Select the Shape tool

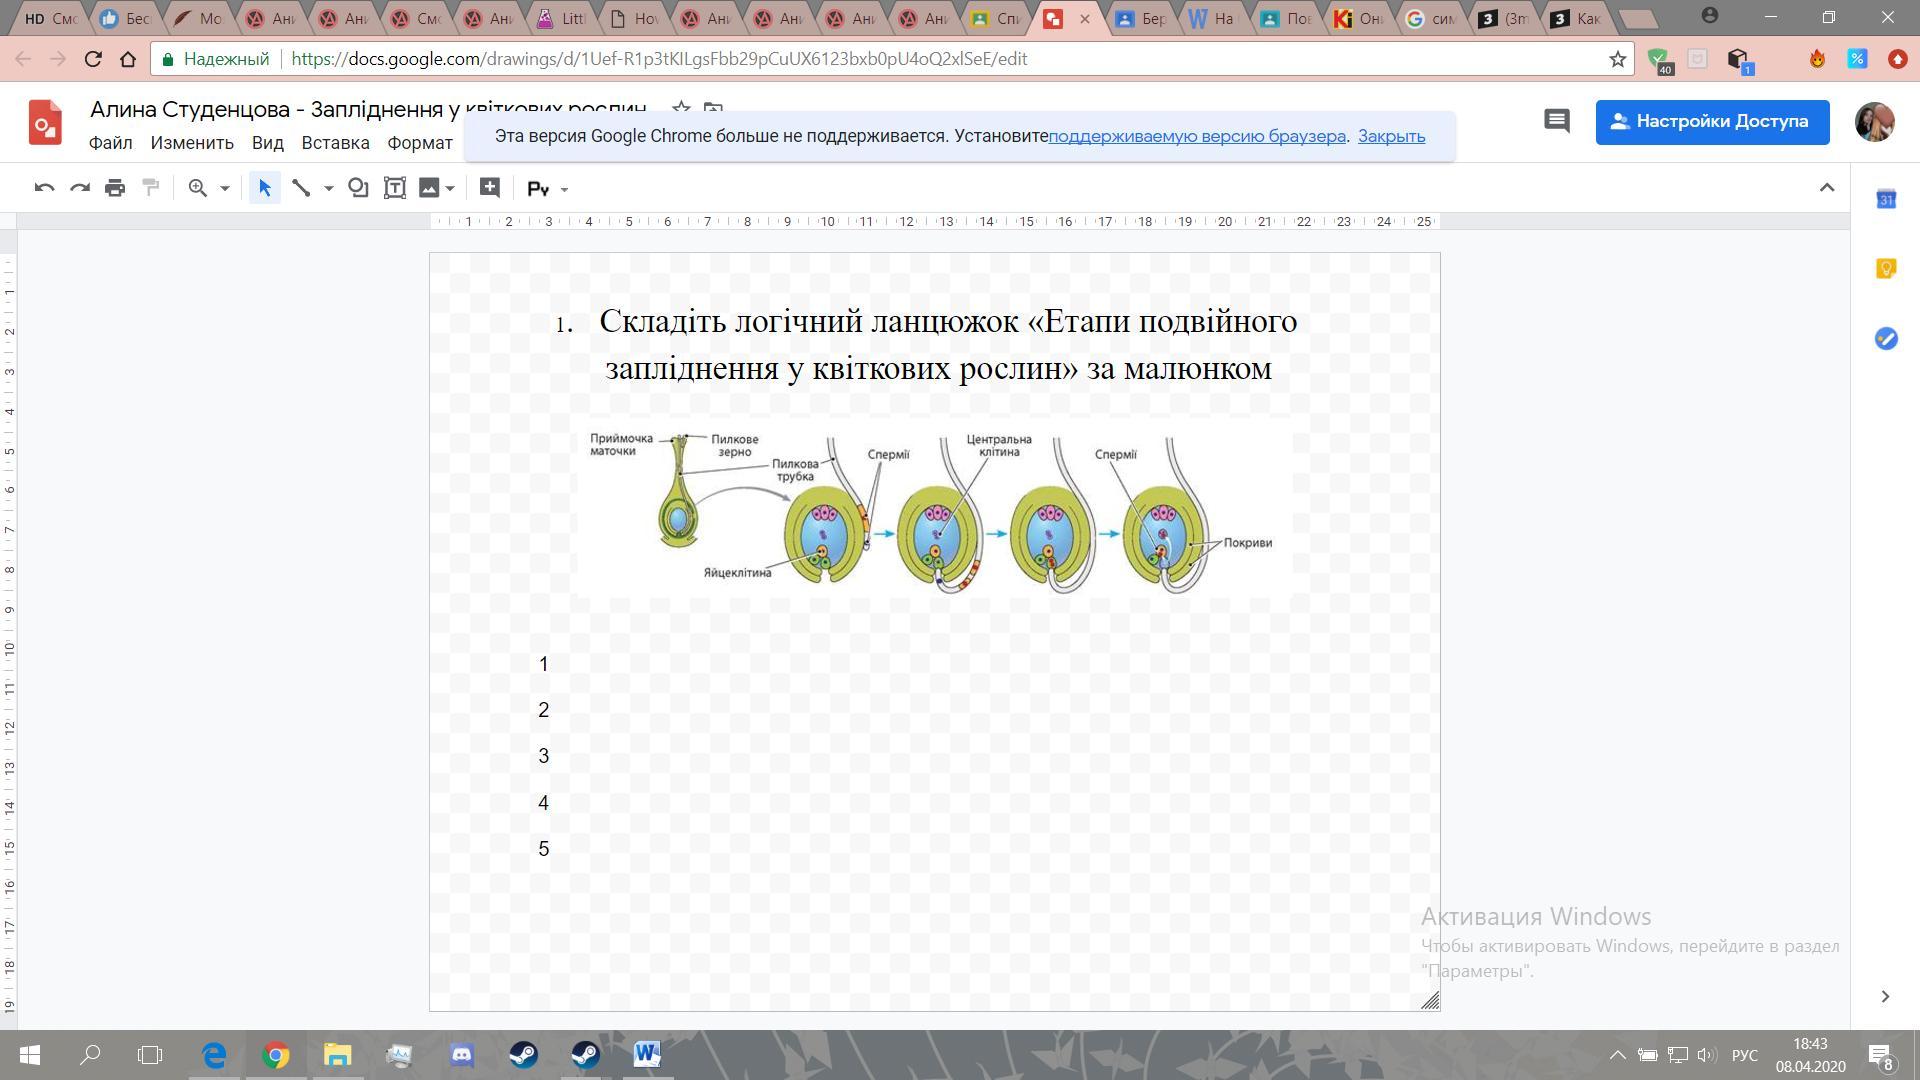pyautogui.click(x=358, y=188)
